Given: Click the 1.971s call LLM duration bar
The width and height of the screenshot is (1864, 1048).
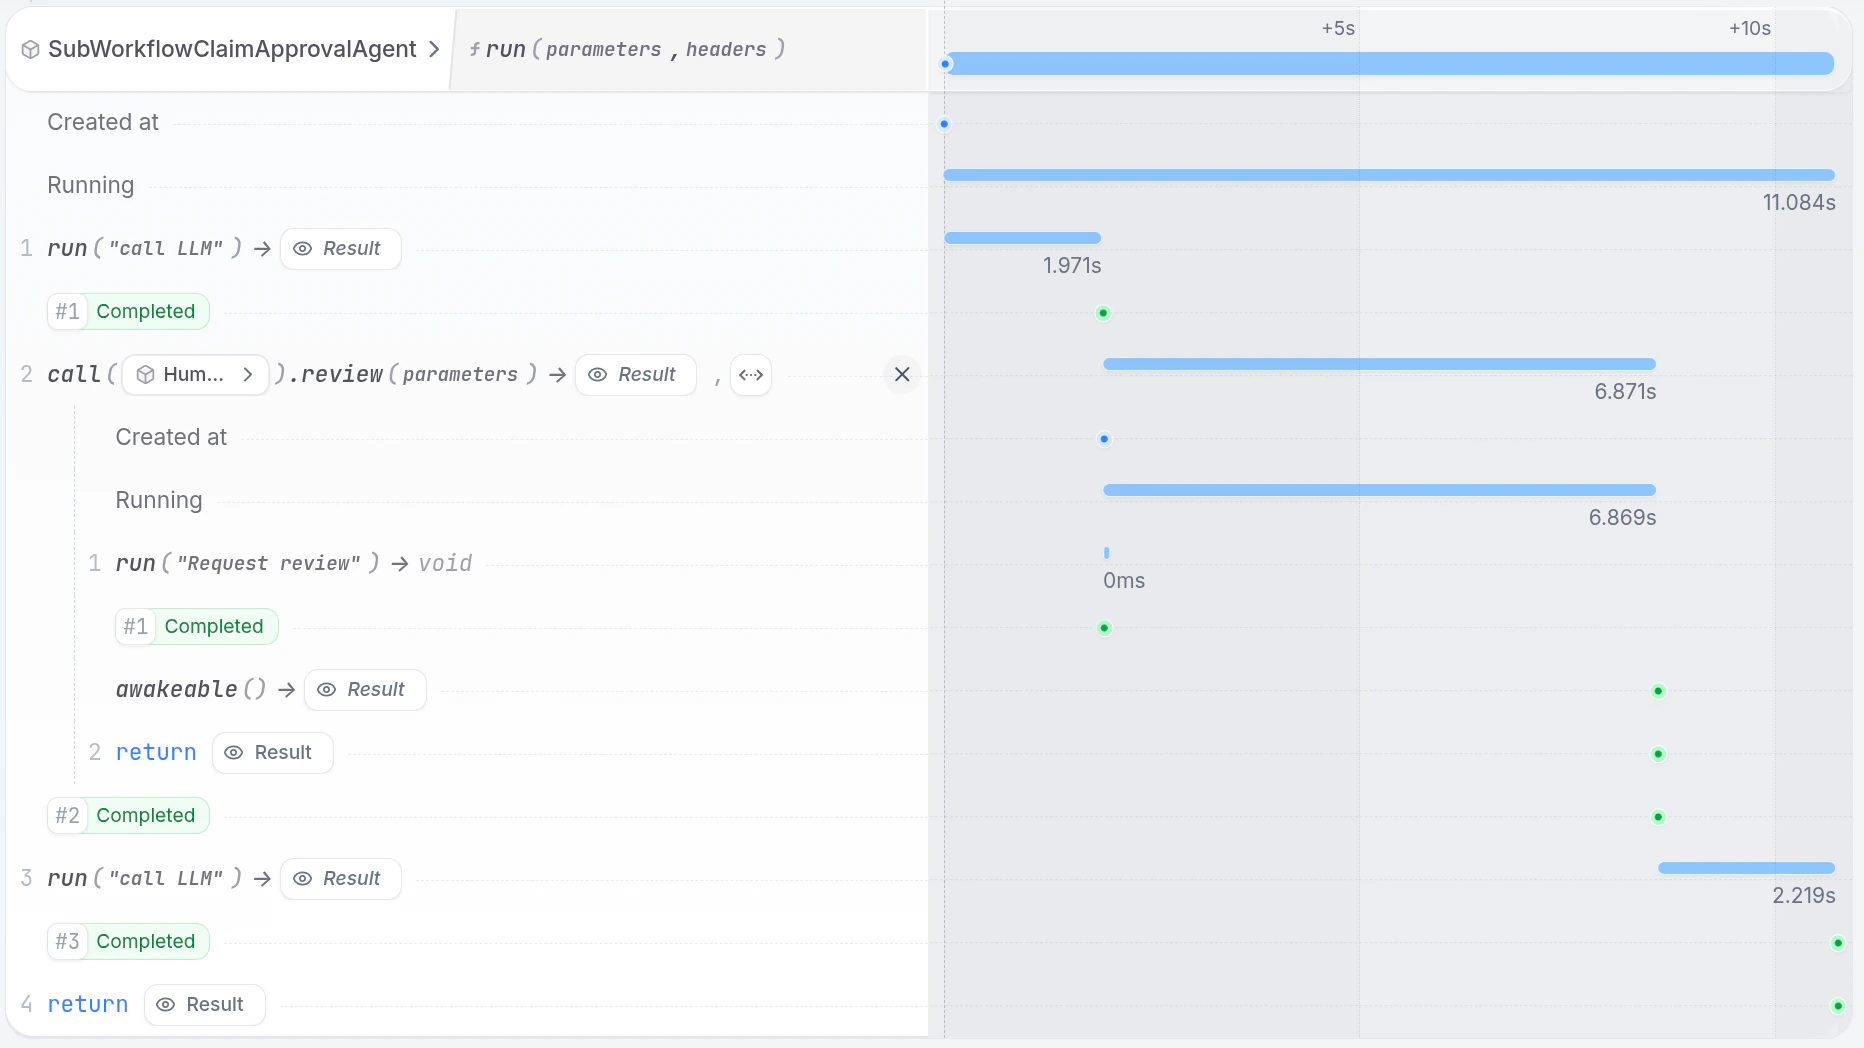Looking at the screenshot, I should coord(1022,238).
